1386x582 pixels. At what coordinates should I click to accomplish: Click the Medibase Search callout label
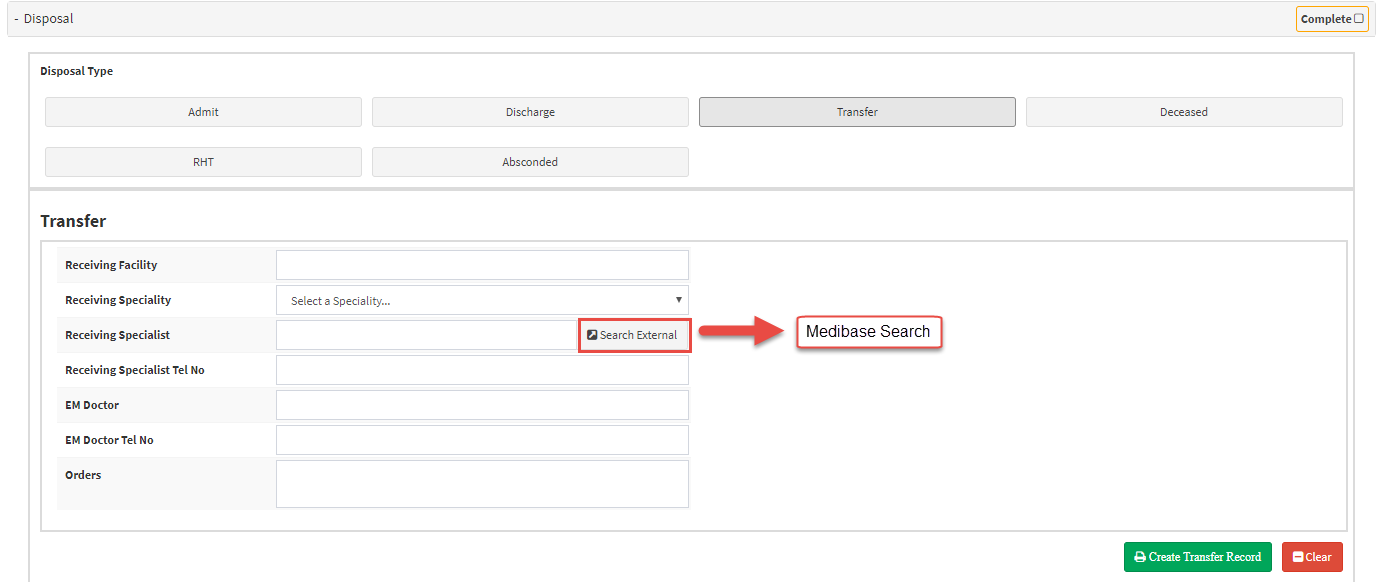(868, 332)
